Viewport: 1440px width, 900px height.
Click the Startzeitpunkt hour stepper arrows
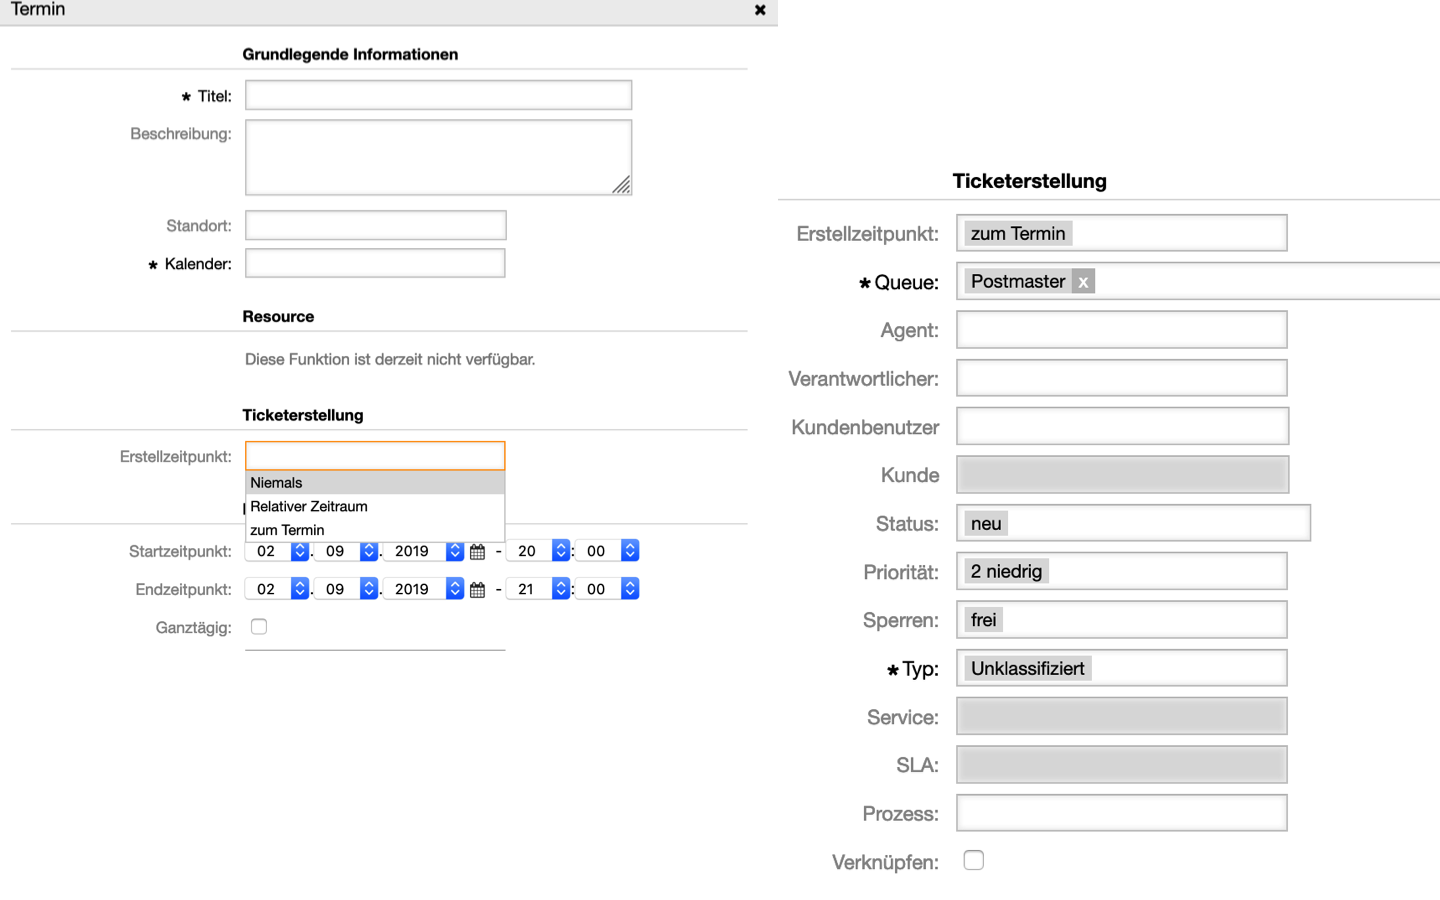(x=561, y=551)
